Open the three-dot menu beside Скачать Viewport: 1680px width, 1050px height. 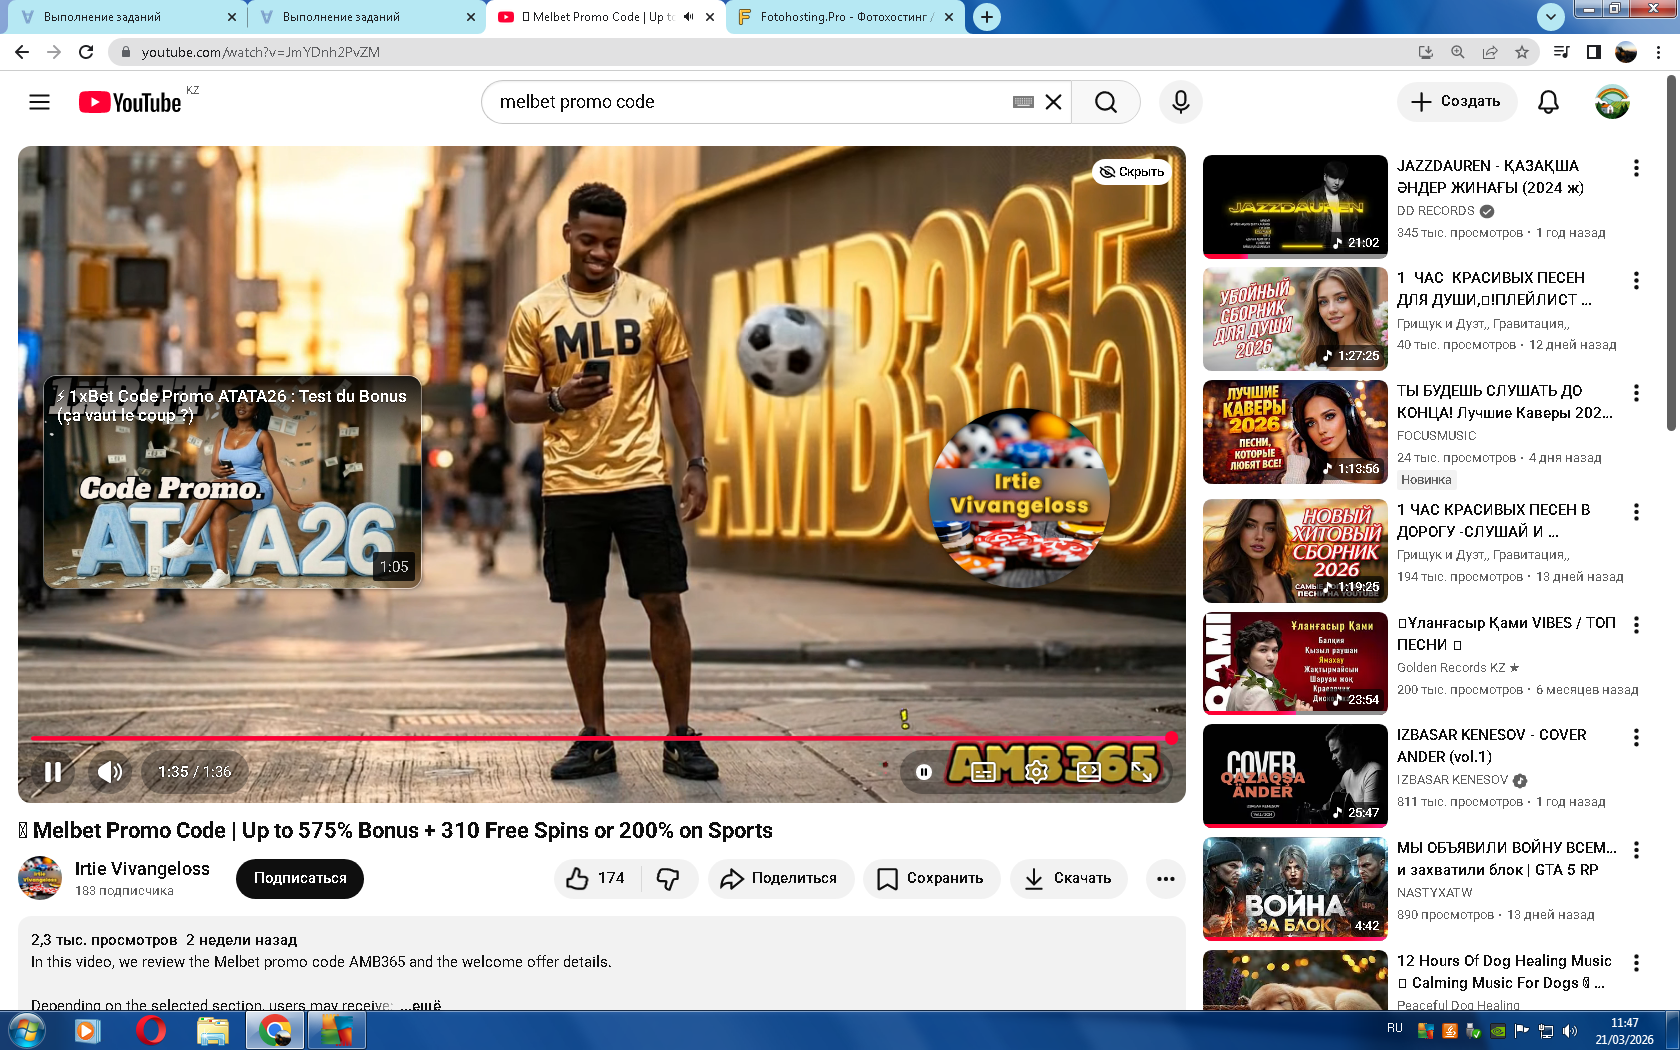[1165, 878]
